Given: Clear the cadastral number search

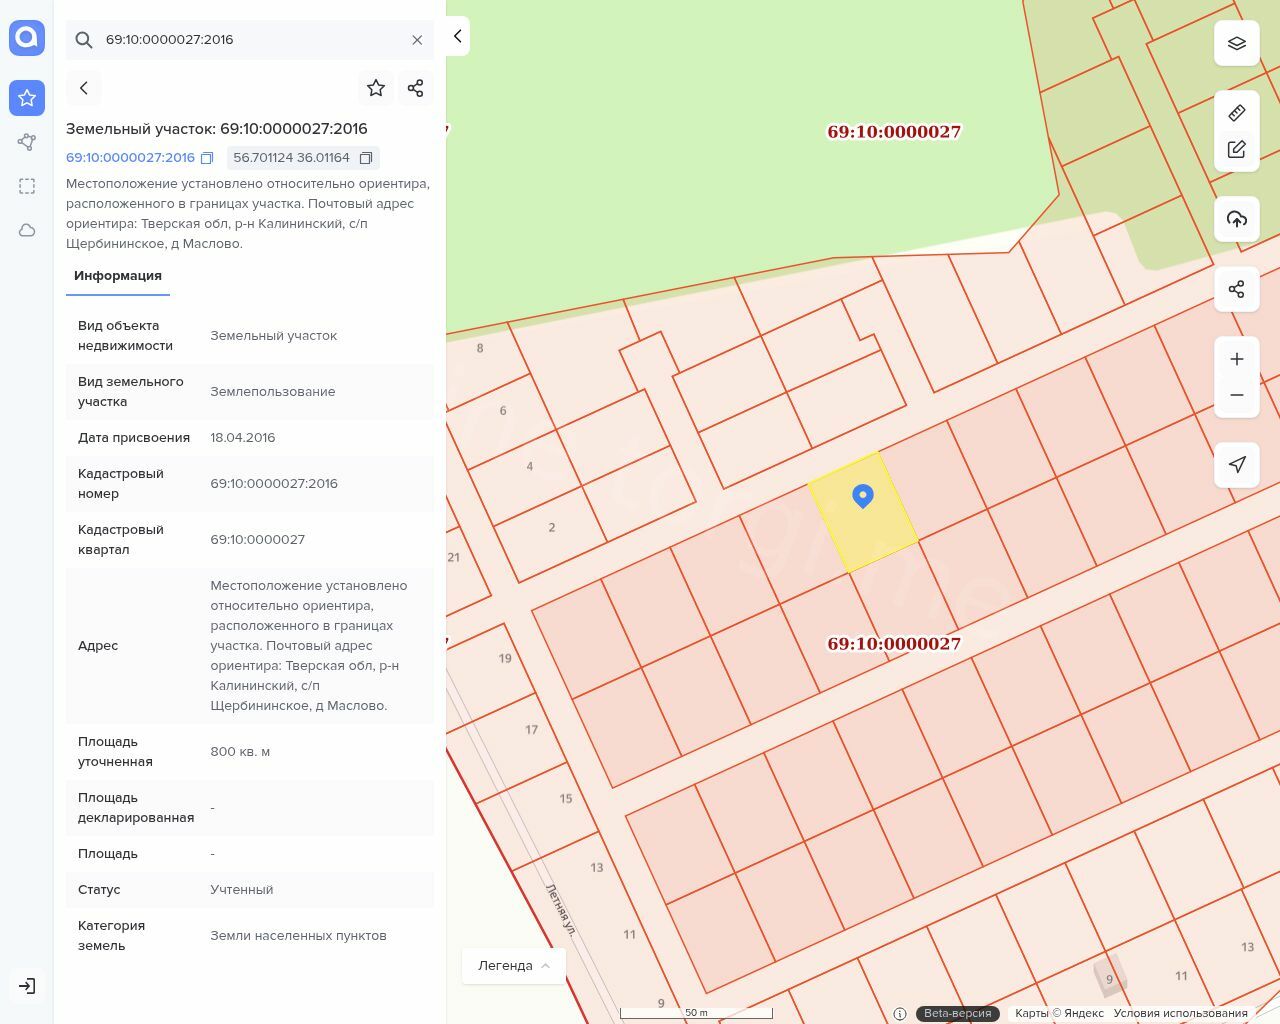Looking at the screenshot, I should click(x=417, y=40).
